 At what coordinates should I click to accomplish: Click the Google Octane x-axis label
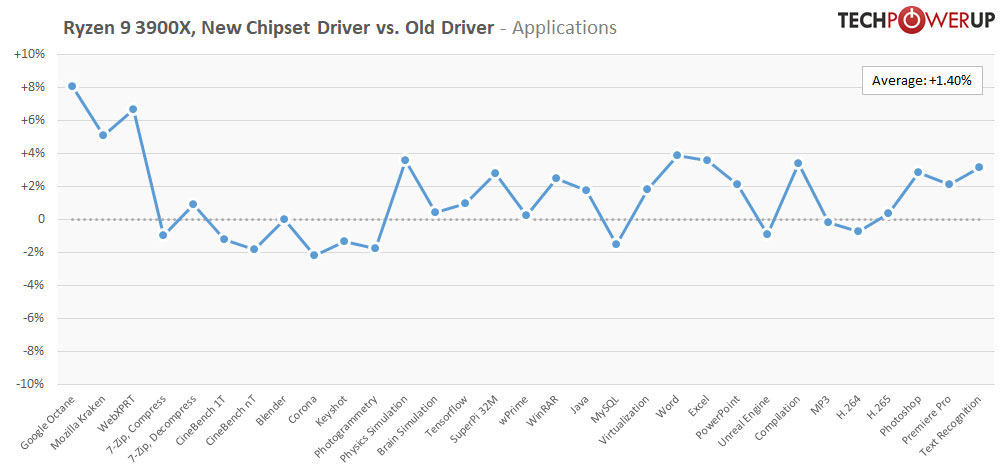pos(49,422)
